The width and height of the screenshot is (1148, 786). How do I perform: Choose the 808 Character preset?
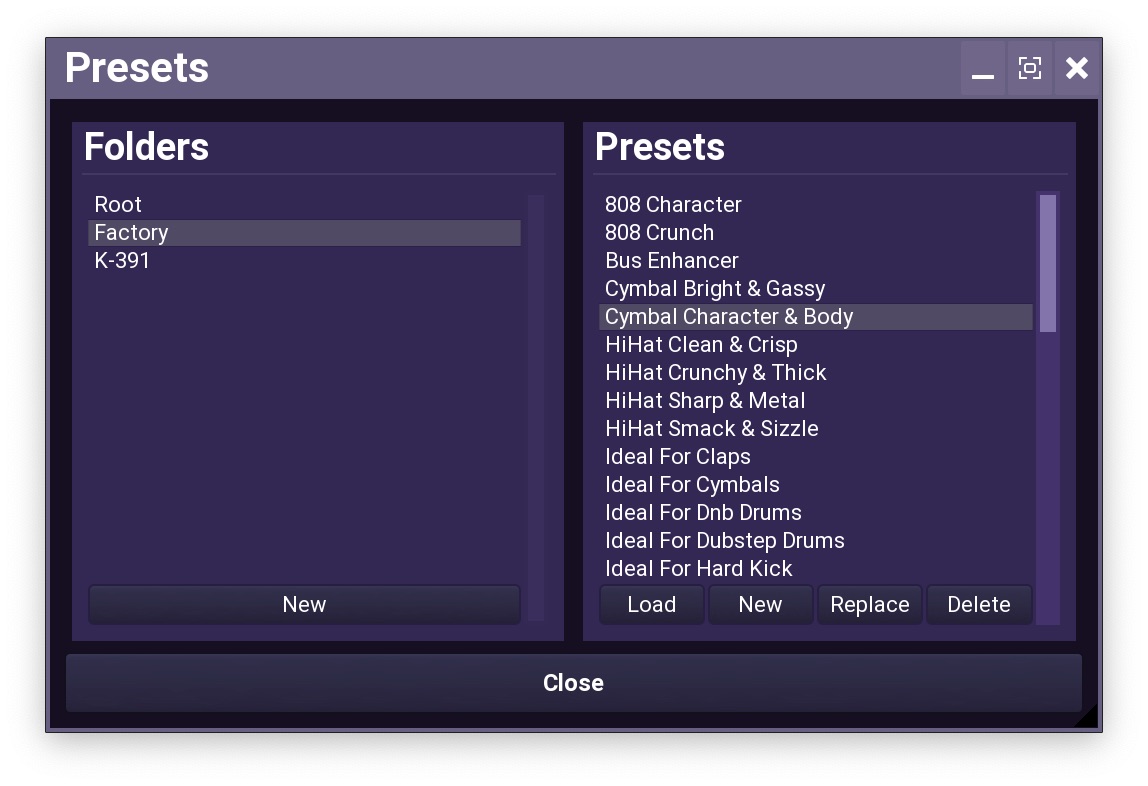tap(673, 205)
